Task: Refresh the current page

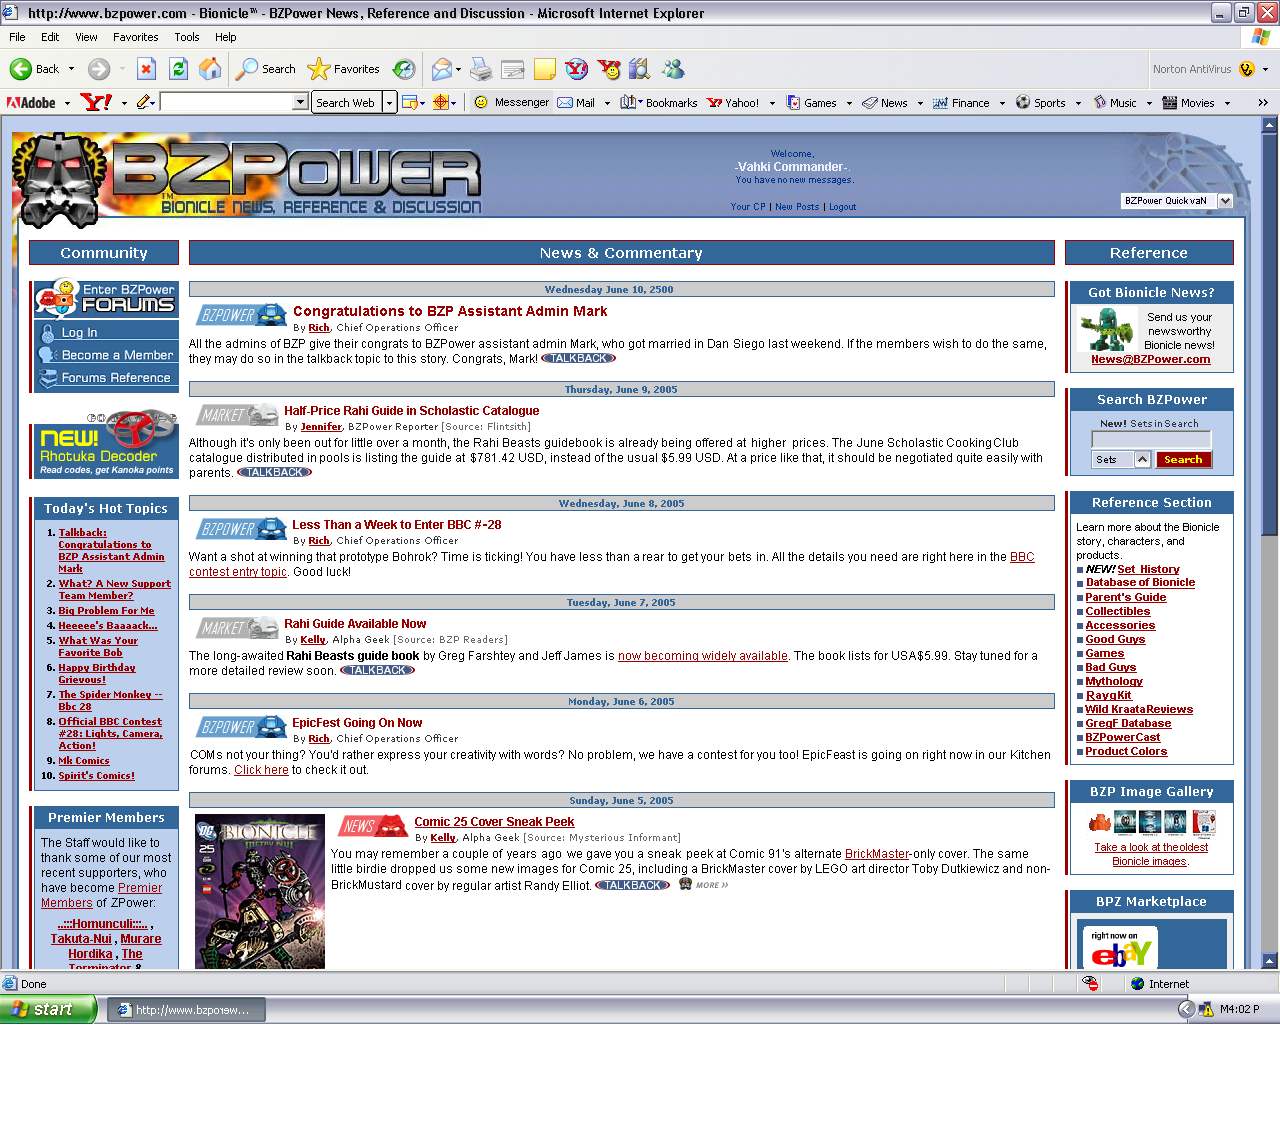Action: pyautogui.click(x=178, y=69)
